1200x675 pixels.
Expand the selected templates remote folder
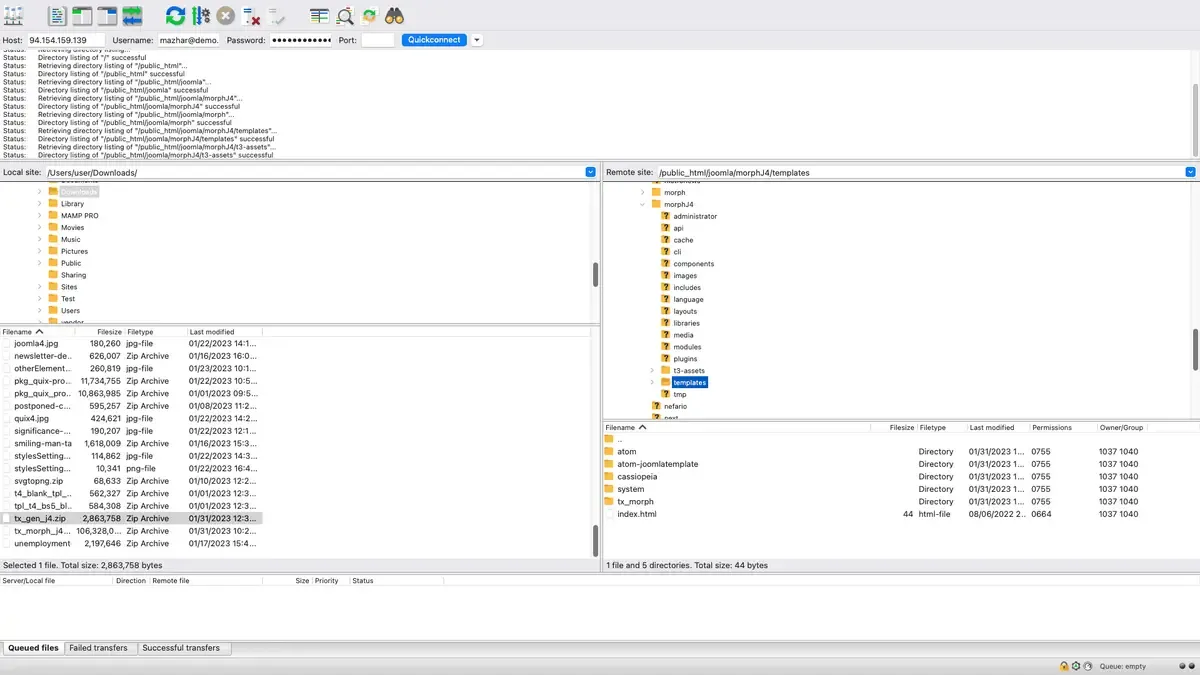[x=652, y=382]
